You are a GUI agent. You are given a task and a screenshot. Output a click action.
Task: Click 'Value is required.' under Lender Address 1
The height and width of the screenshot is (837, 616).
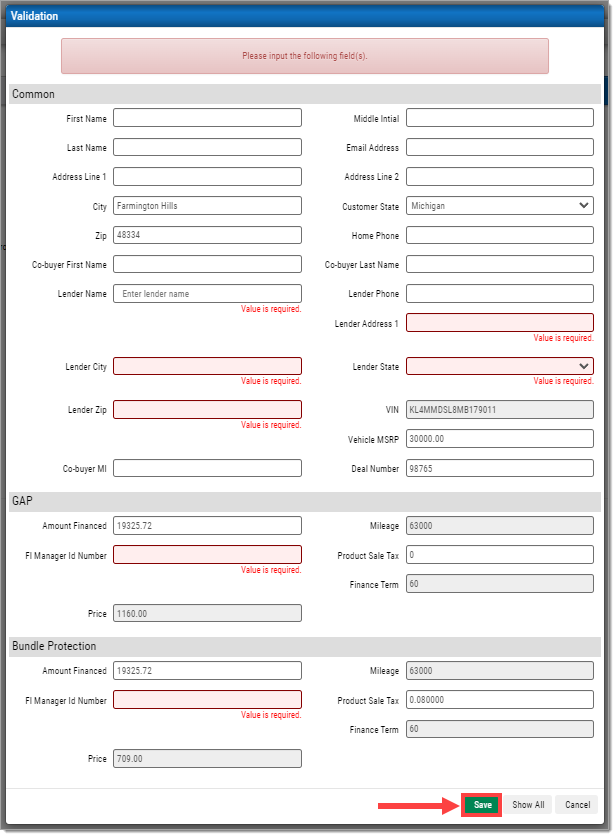pos(563,338)
